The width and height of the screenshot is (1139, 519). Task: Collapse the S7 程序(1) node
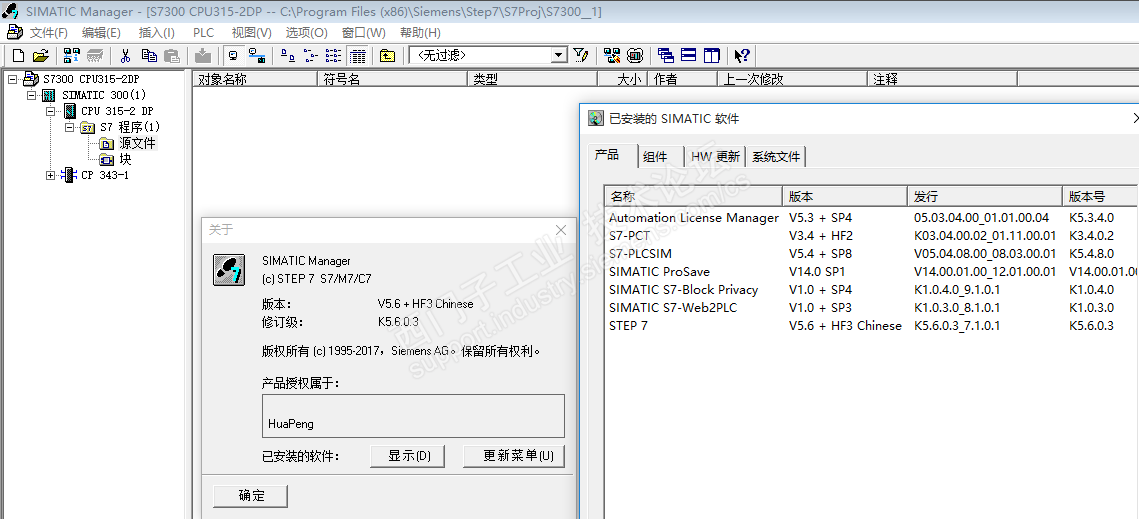tap(69, 127)
